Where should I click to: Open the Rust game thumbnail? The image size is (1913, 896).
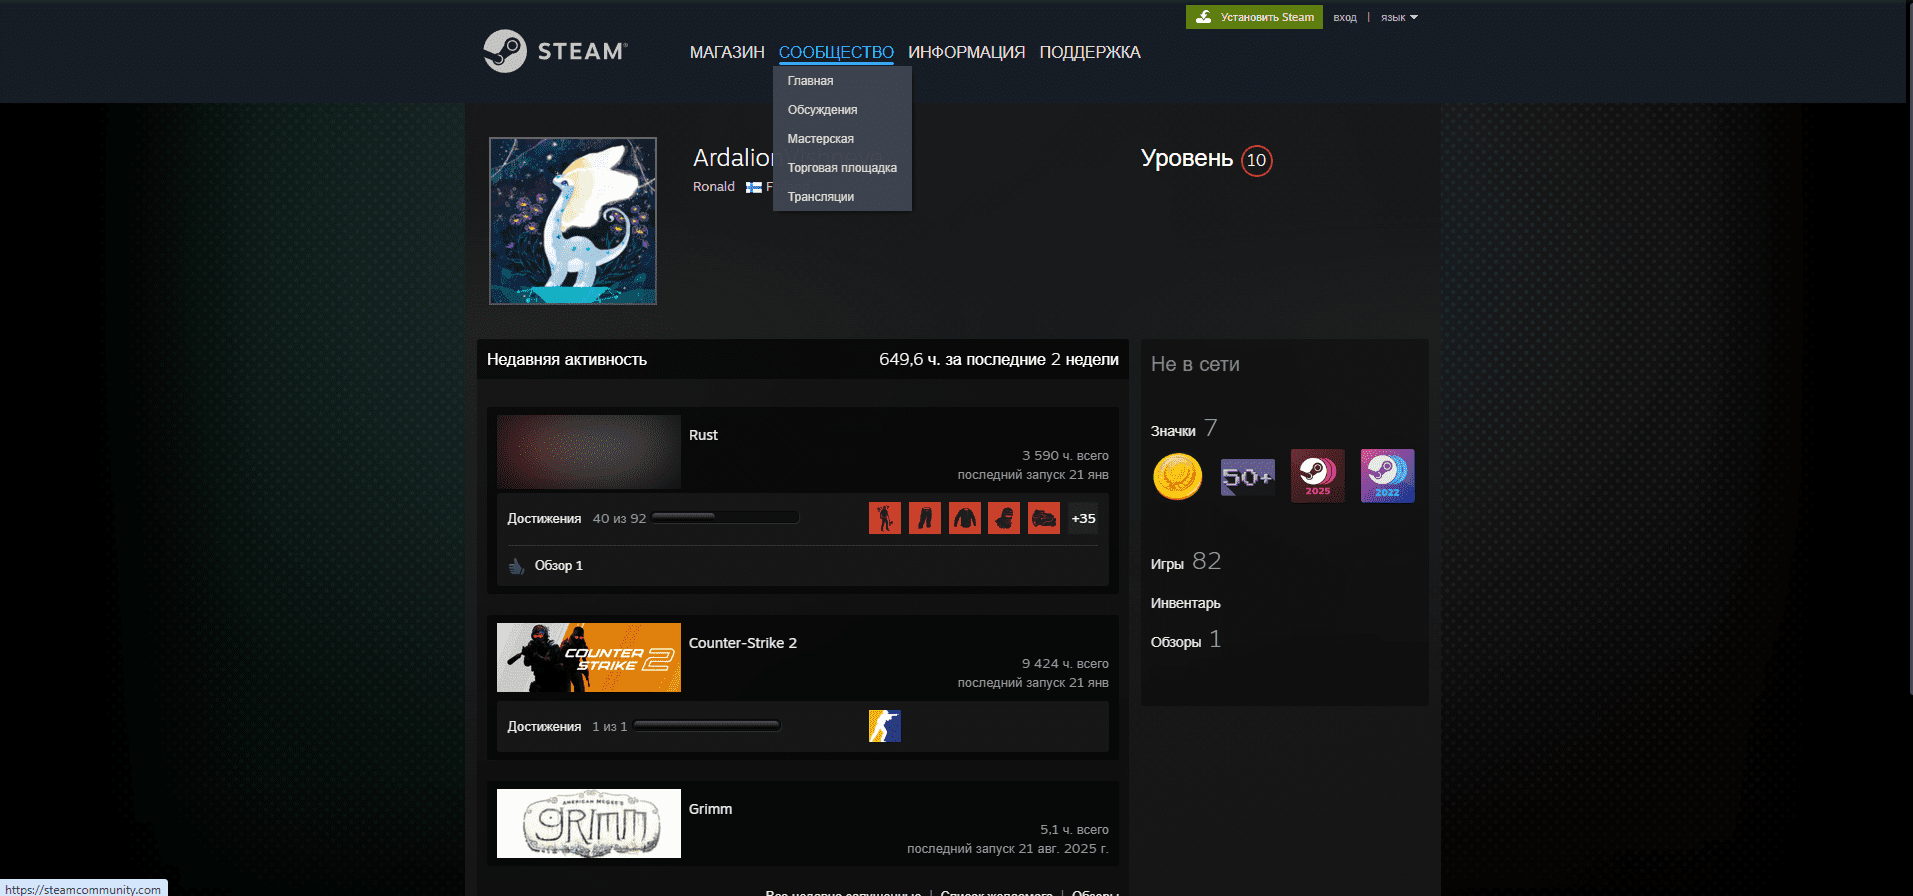point(589,452)
